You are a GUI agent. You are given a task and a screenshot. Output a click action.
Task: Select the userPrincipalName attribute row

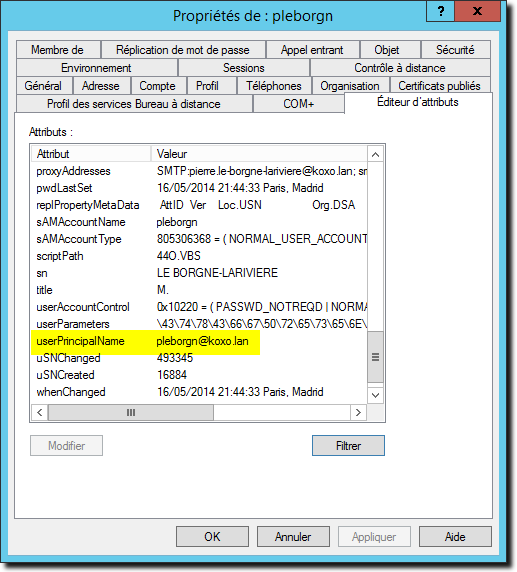[x=199, y=341]
